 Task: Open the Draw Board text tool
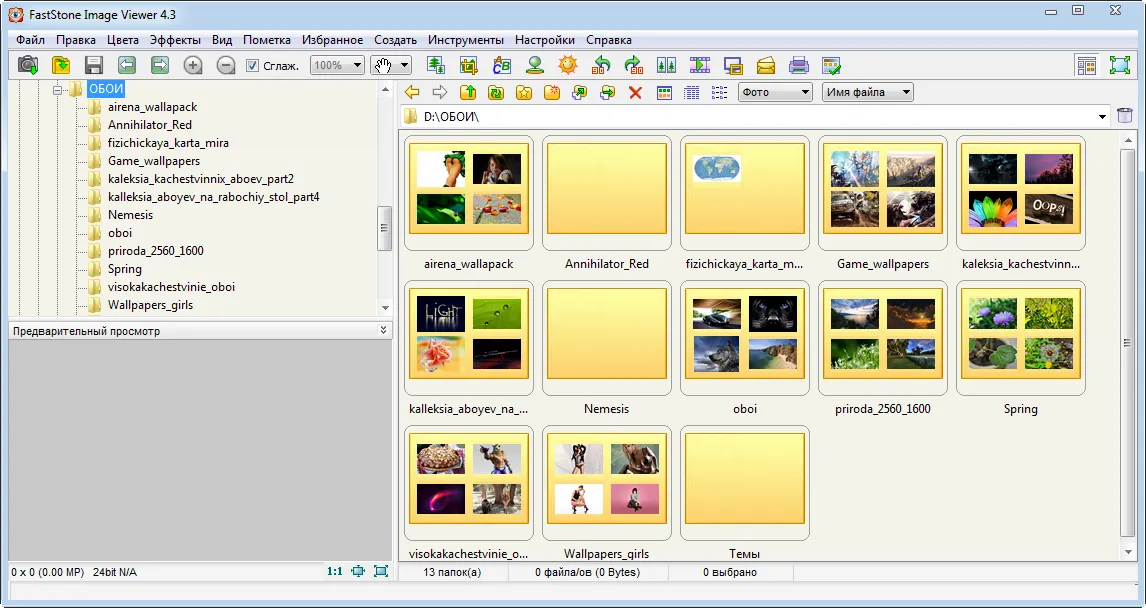pos(501,65)
